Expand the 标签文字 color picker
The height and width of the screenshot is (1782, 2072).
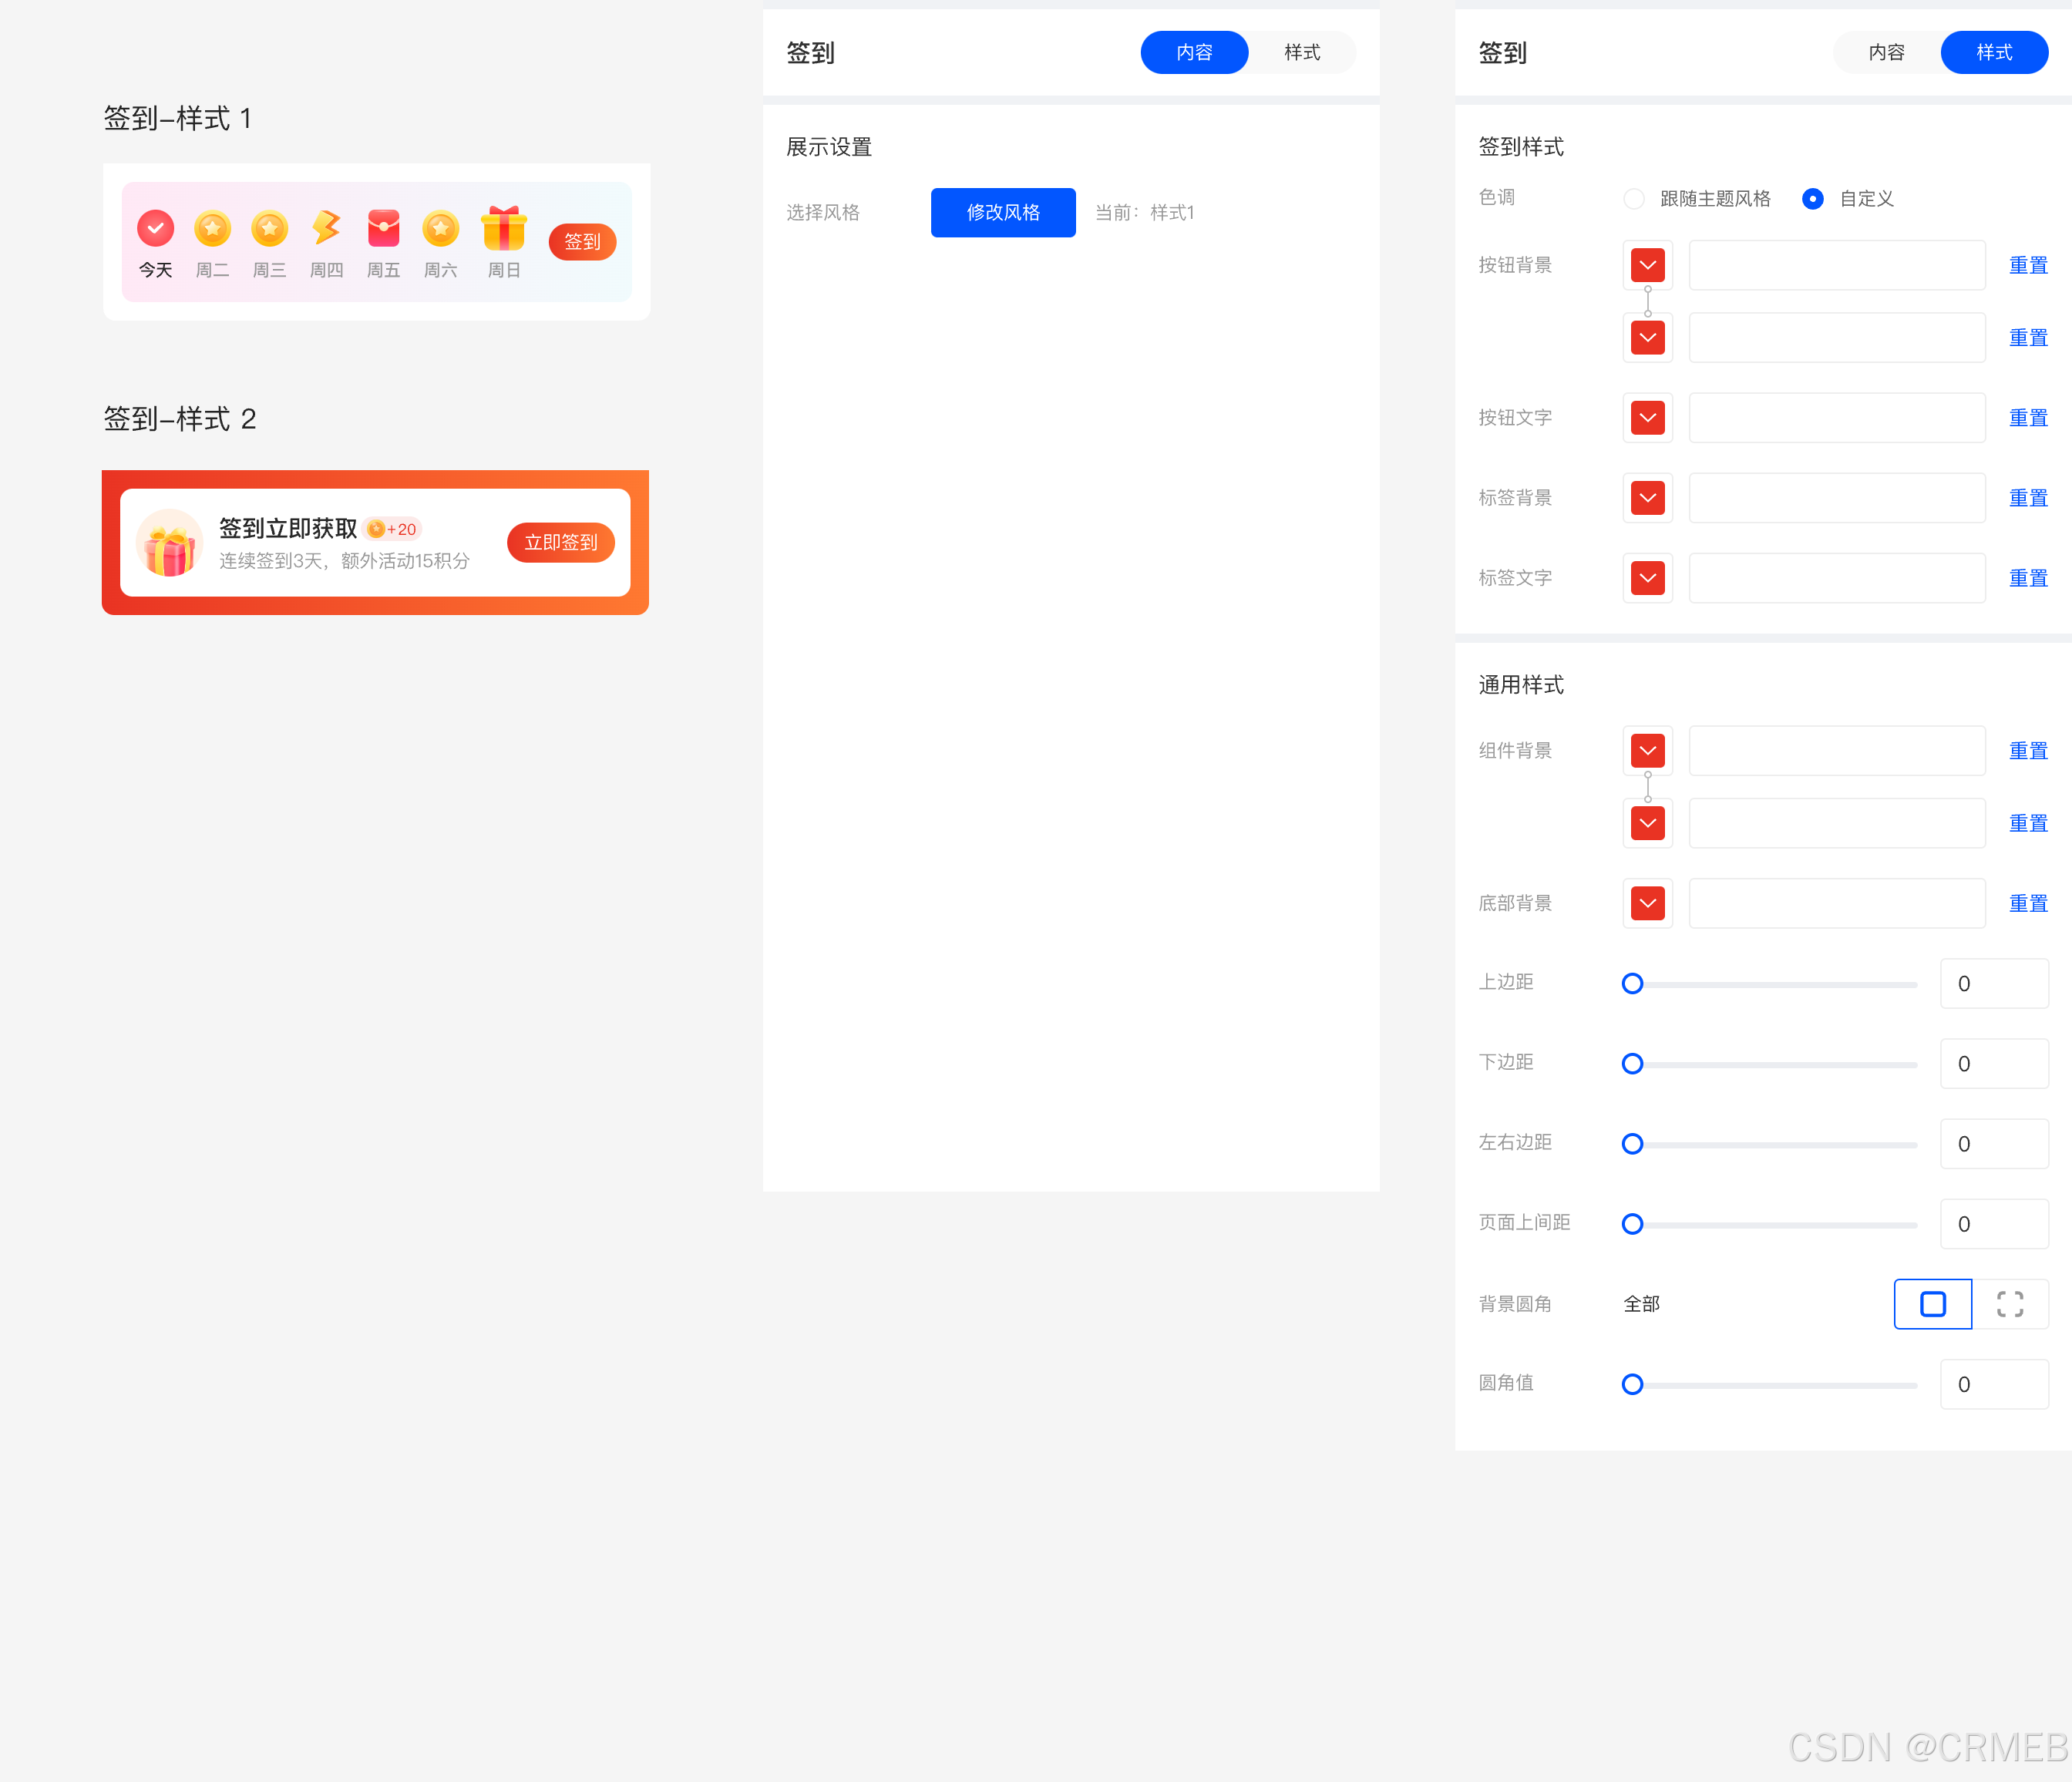point(1647,578)
